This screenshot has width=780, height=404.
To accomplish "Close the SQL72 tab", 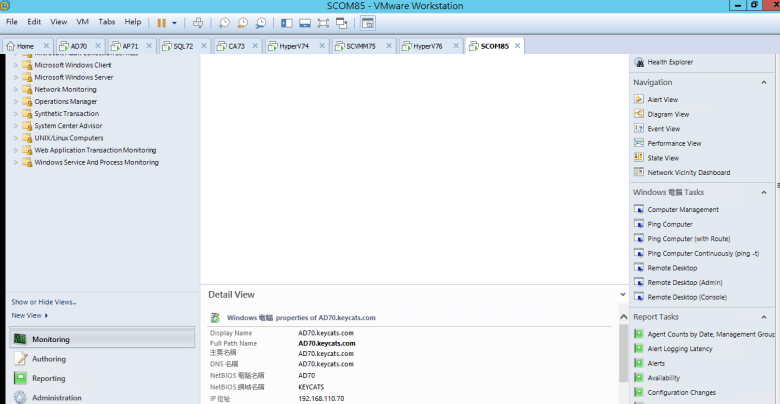I will coord(203,46).
